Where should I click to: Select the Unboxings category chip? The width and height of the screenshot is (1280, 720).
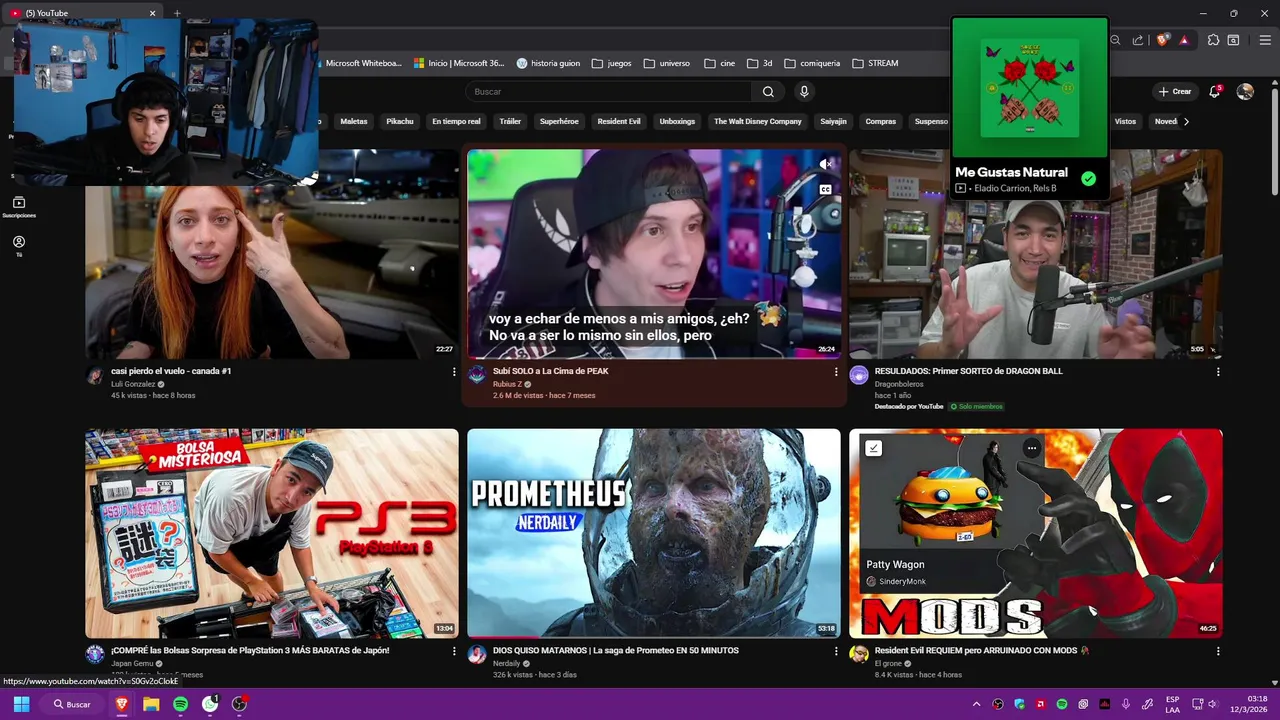pos(677,121)
